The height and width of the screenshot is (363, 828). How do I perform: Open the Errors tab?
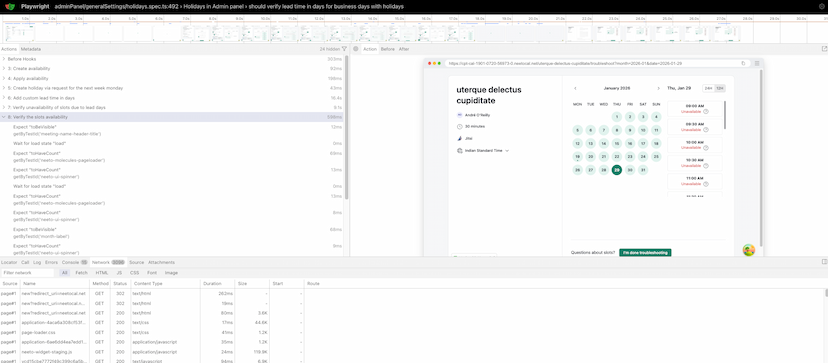tap(51, 262)
